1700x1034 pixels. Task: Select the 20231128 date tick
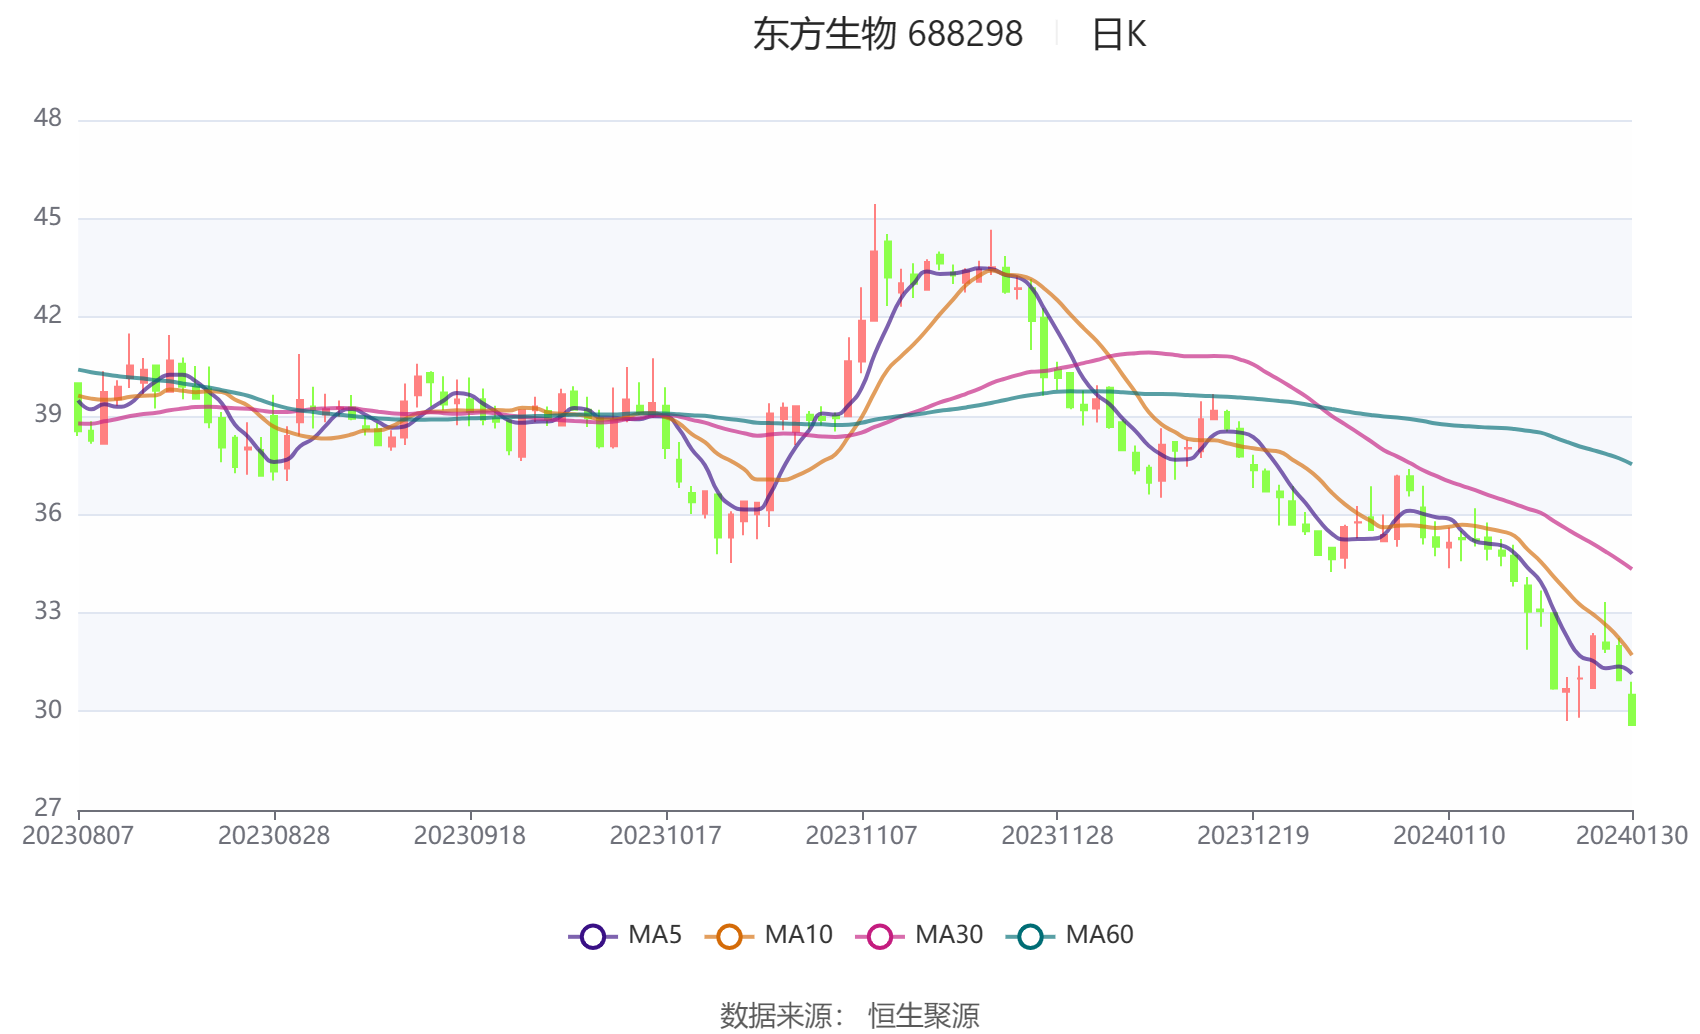point(1057,836)
